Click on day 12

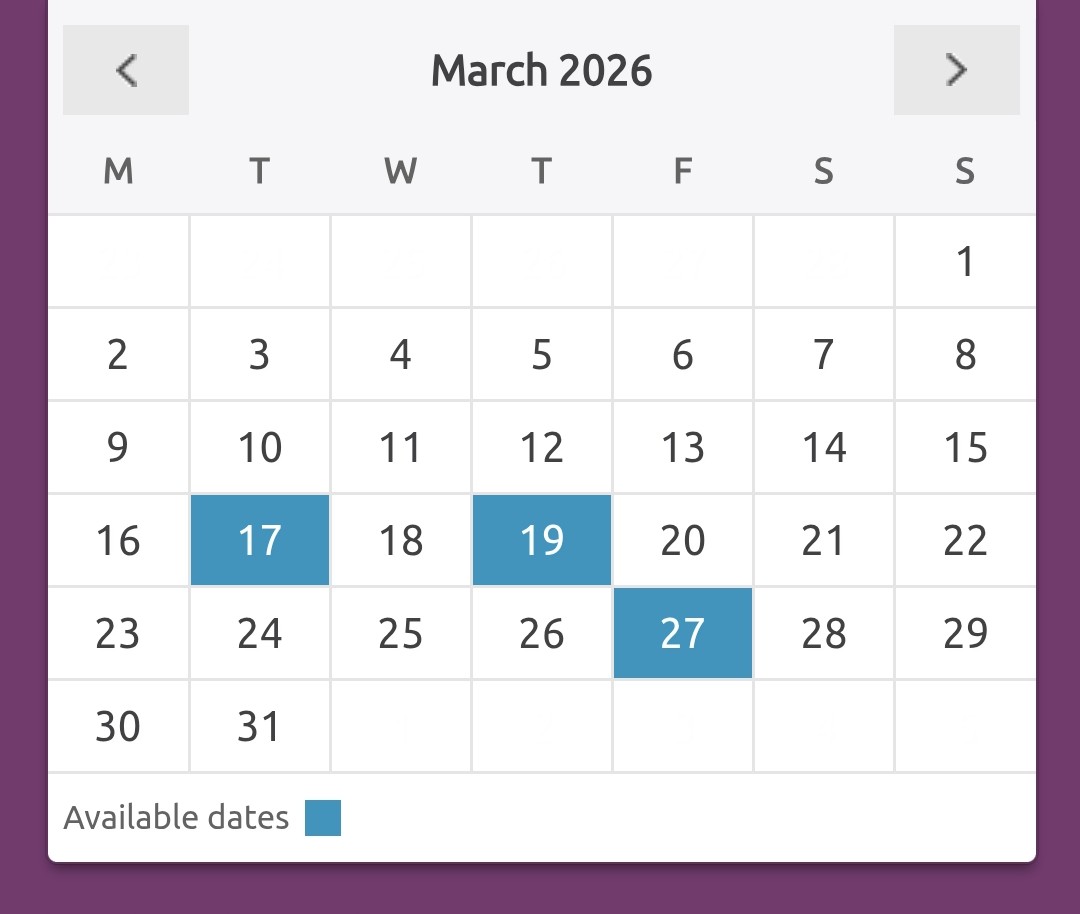tap(542, 447)
